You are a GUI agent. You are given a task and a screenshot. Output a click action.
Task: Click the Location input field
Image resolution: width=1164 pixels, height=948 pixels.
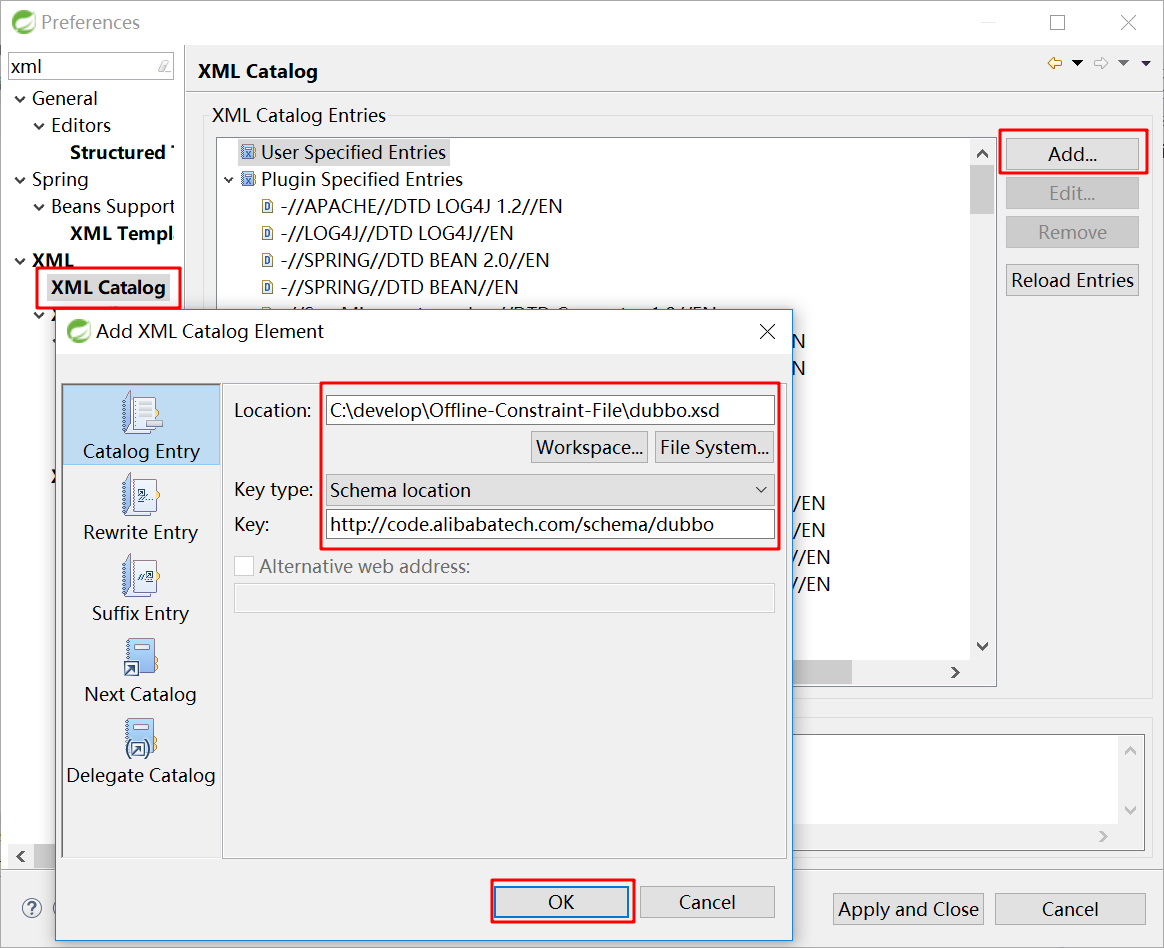click(550, 410)
